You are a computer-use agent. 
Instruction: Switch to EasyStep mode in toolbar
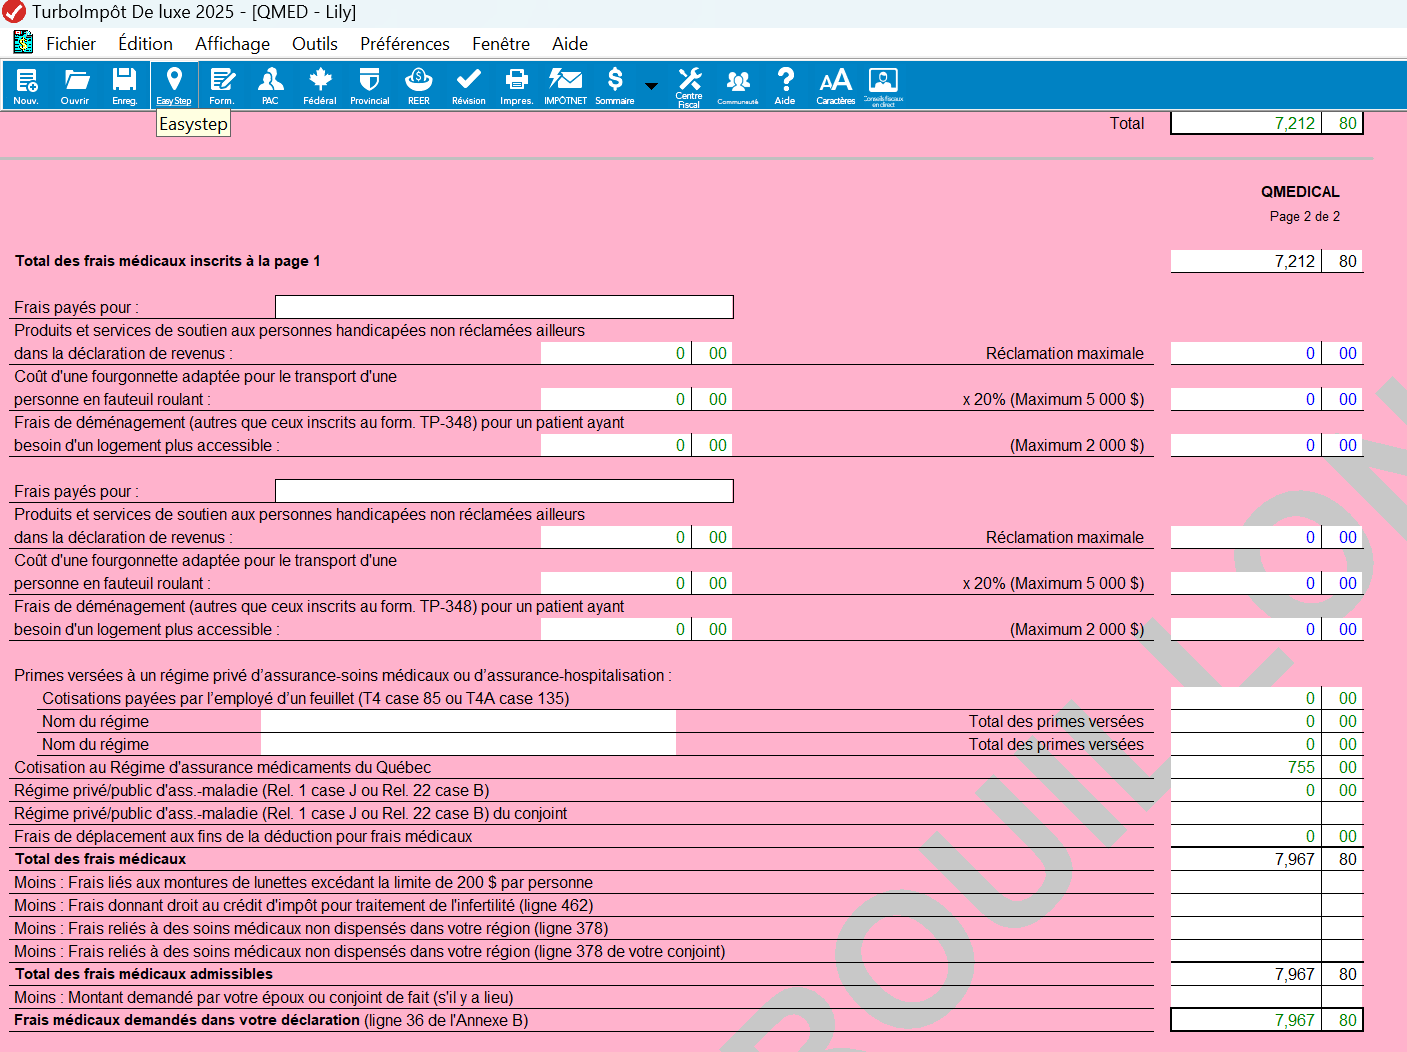[174, 86]
